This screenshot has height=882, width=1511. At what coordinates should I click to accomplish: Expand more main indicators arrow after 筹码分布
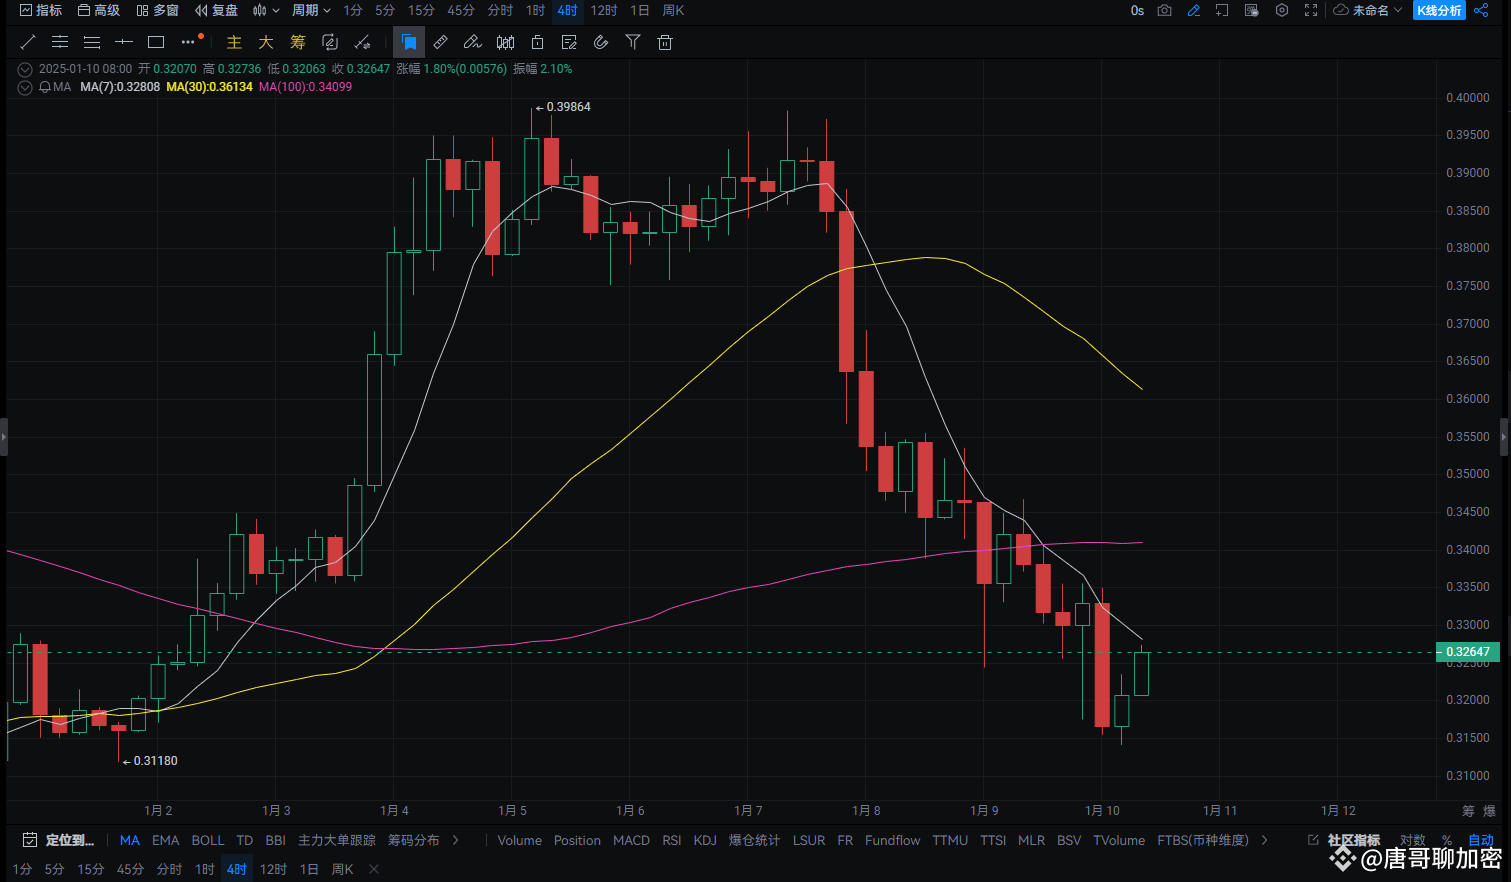click(x=456, y=840)
